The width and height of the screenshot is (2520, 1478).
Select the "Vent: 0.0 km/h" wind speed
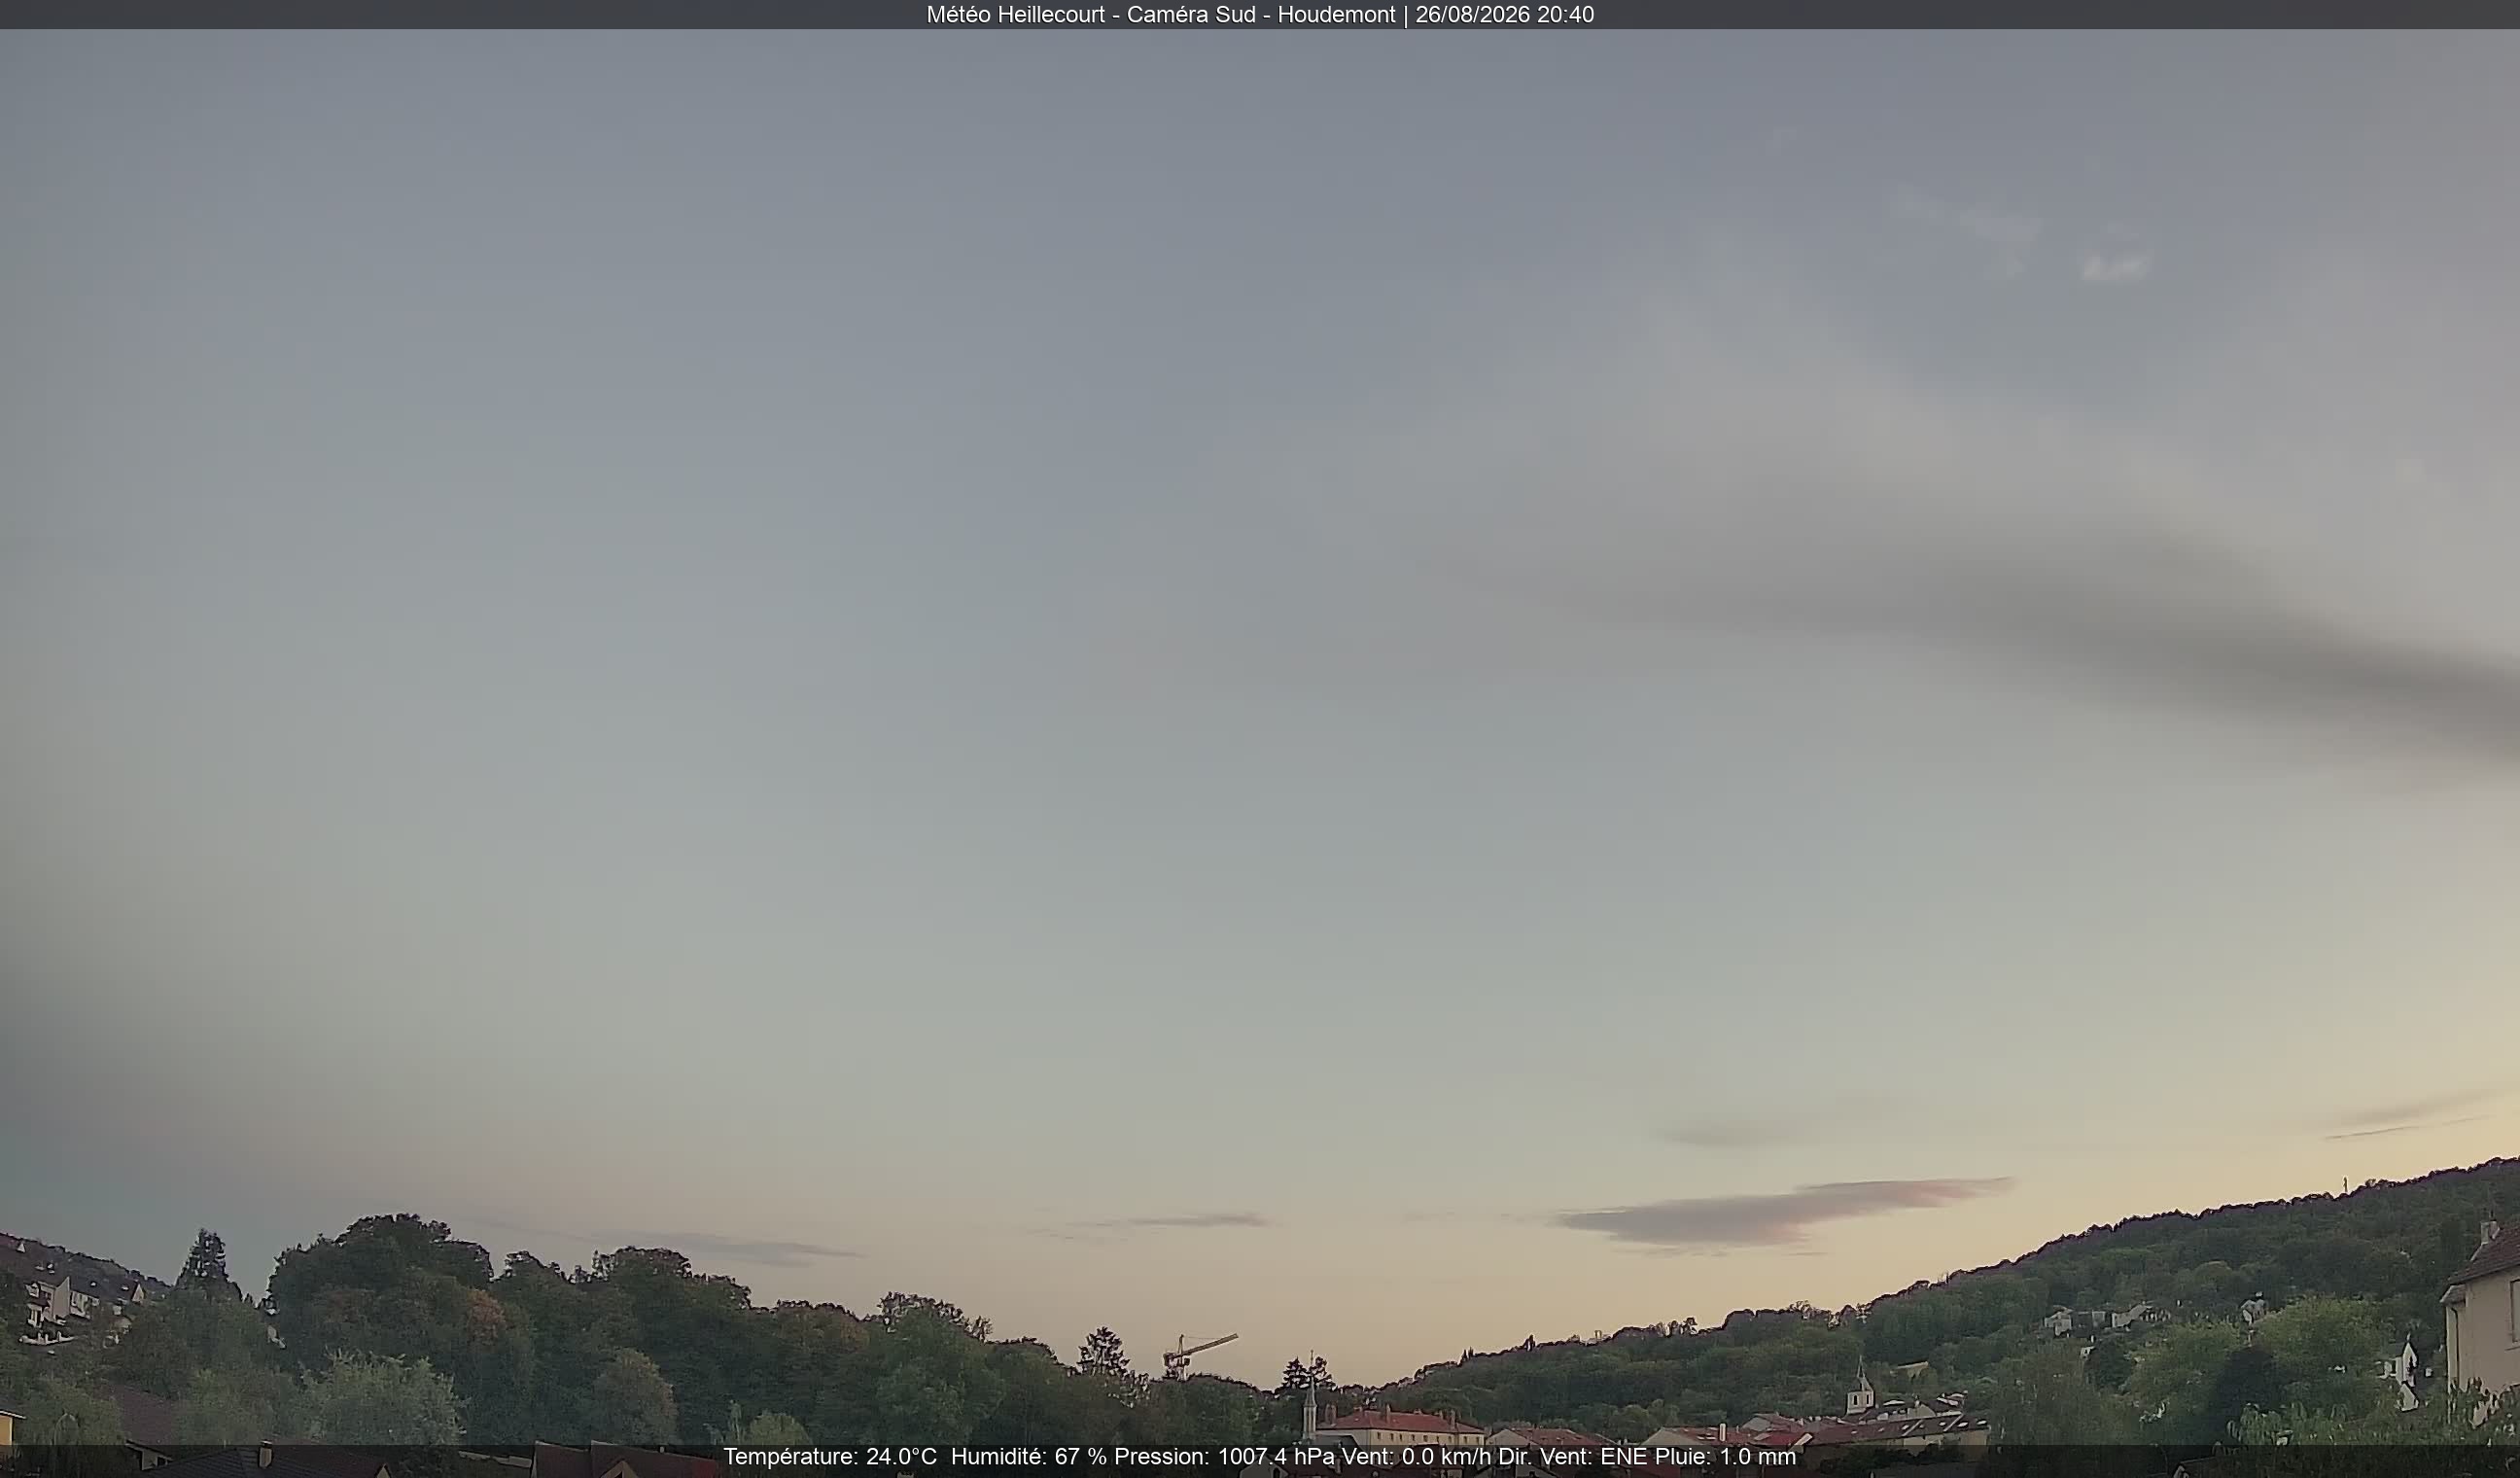click(1416, 1457)
